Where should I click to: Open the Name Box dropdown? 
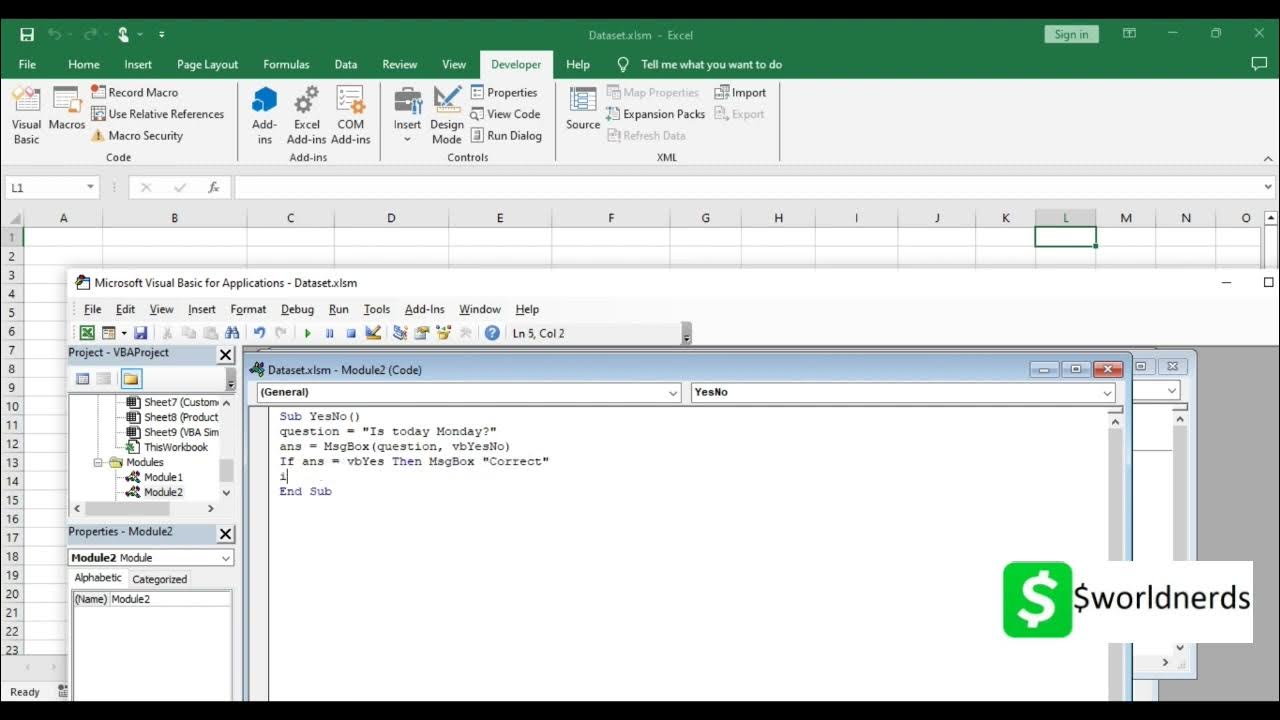90,187
